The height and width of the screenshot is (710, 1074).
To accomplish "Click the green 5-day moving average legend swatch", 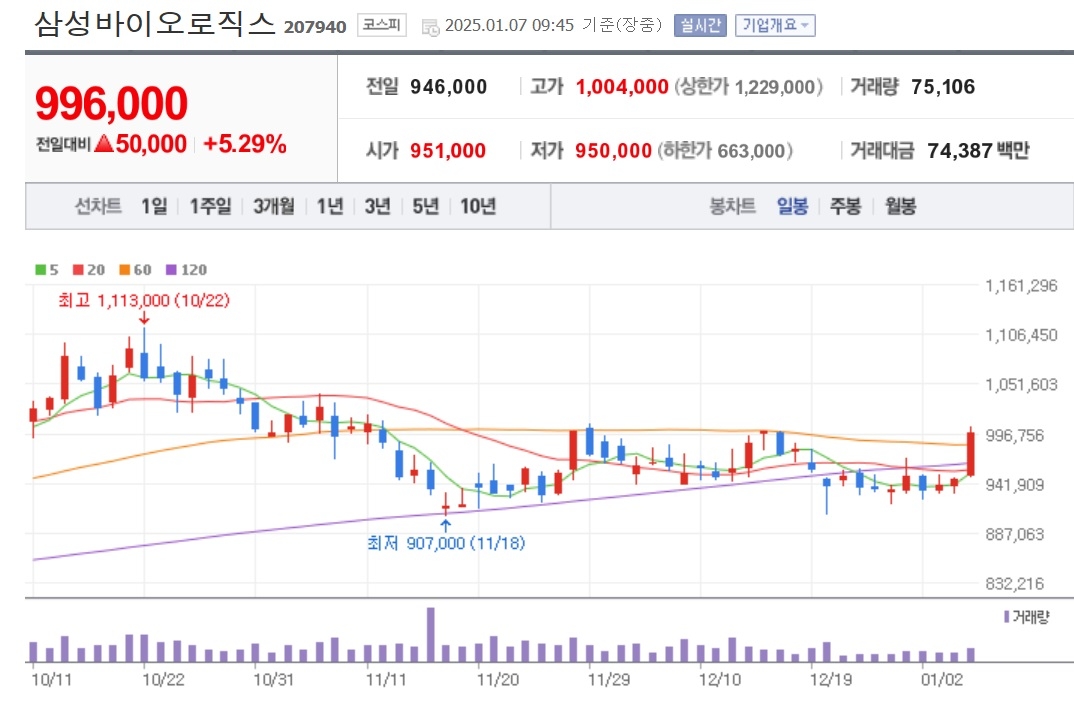I will tap(40, 270).
